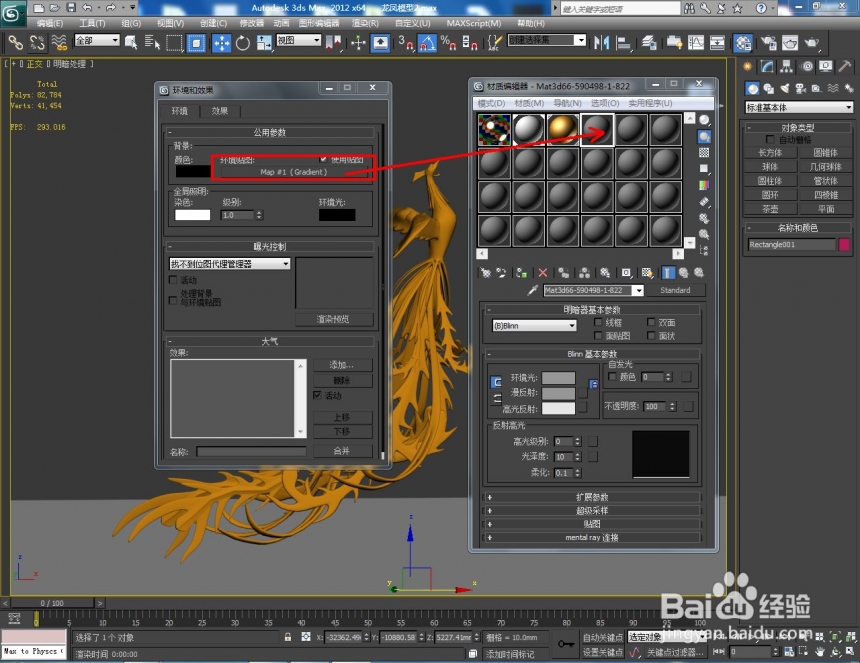This screenshot has height=663, width=860.
Task: Open the Material Editor toolbar icon
Action: click(743, 43)
